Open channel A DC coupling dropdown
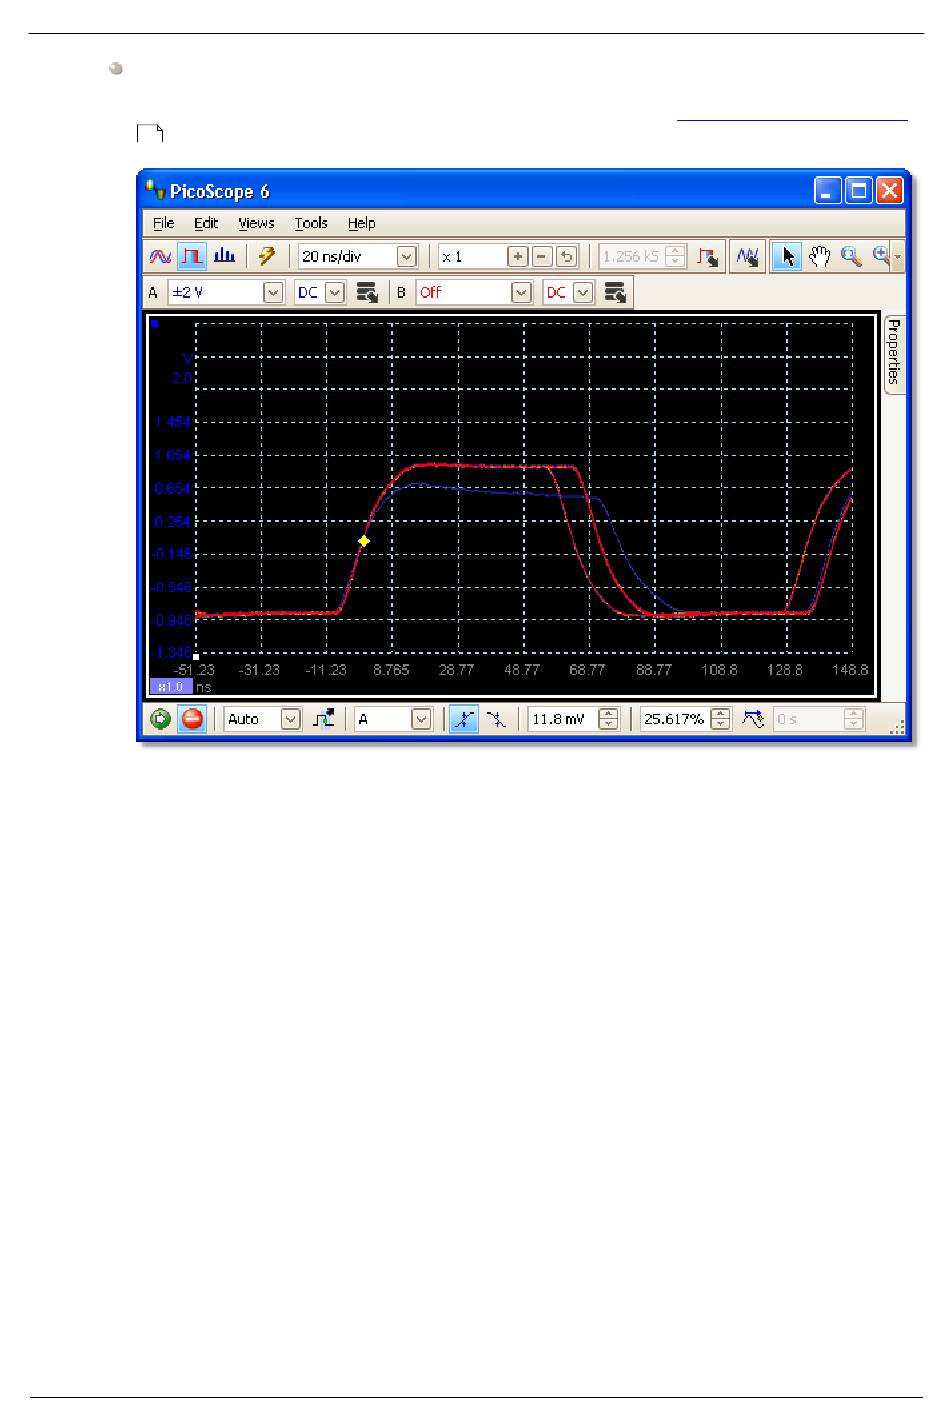The width and height of the screenshot is (950, 1409). click(x=335, y=293)
